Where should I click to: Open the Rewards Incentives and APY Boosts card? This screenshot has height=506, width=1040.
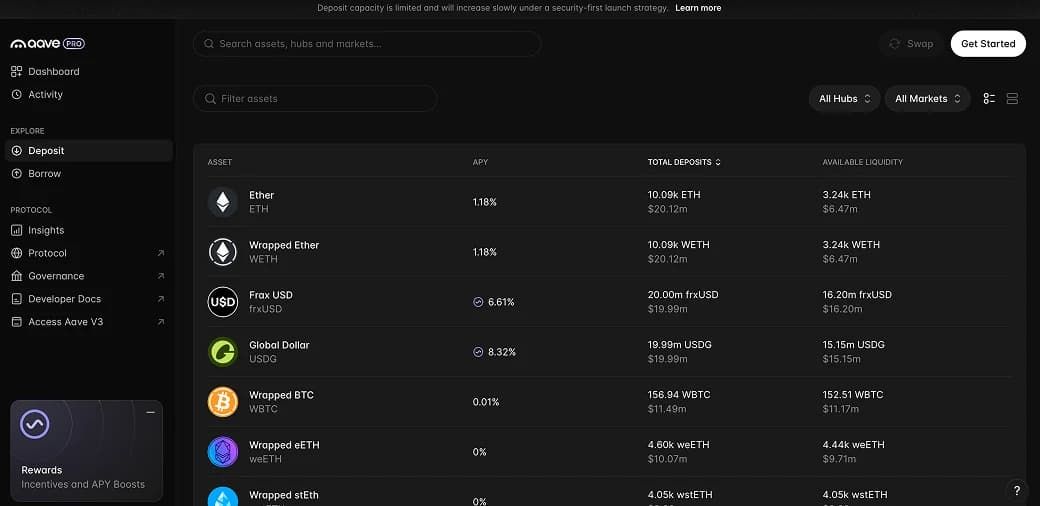point(86,451)
